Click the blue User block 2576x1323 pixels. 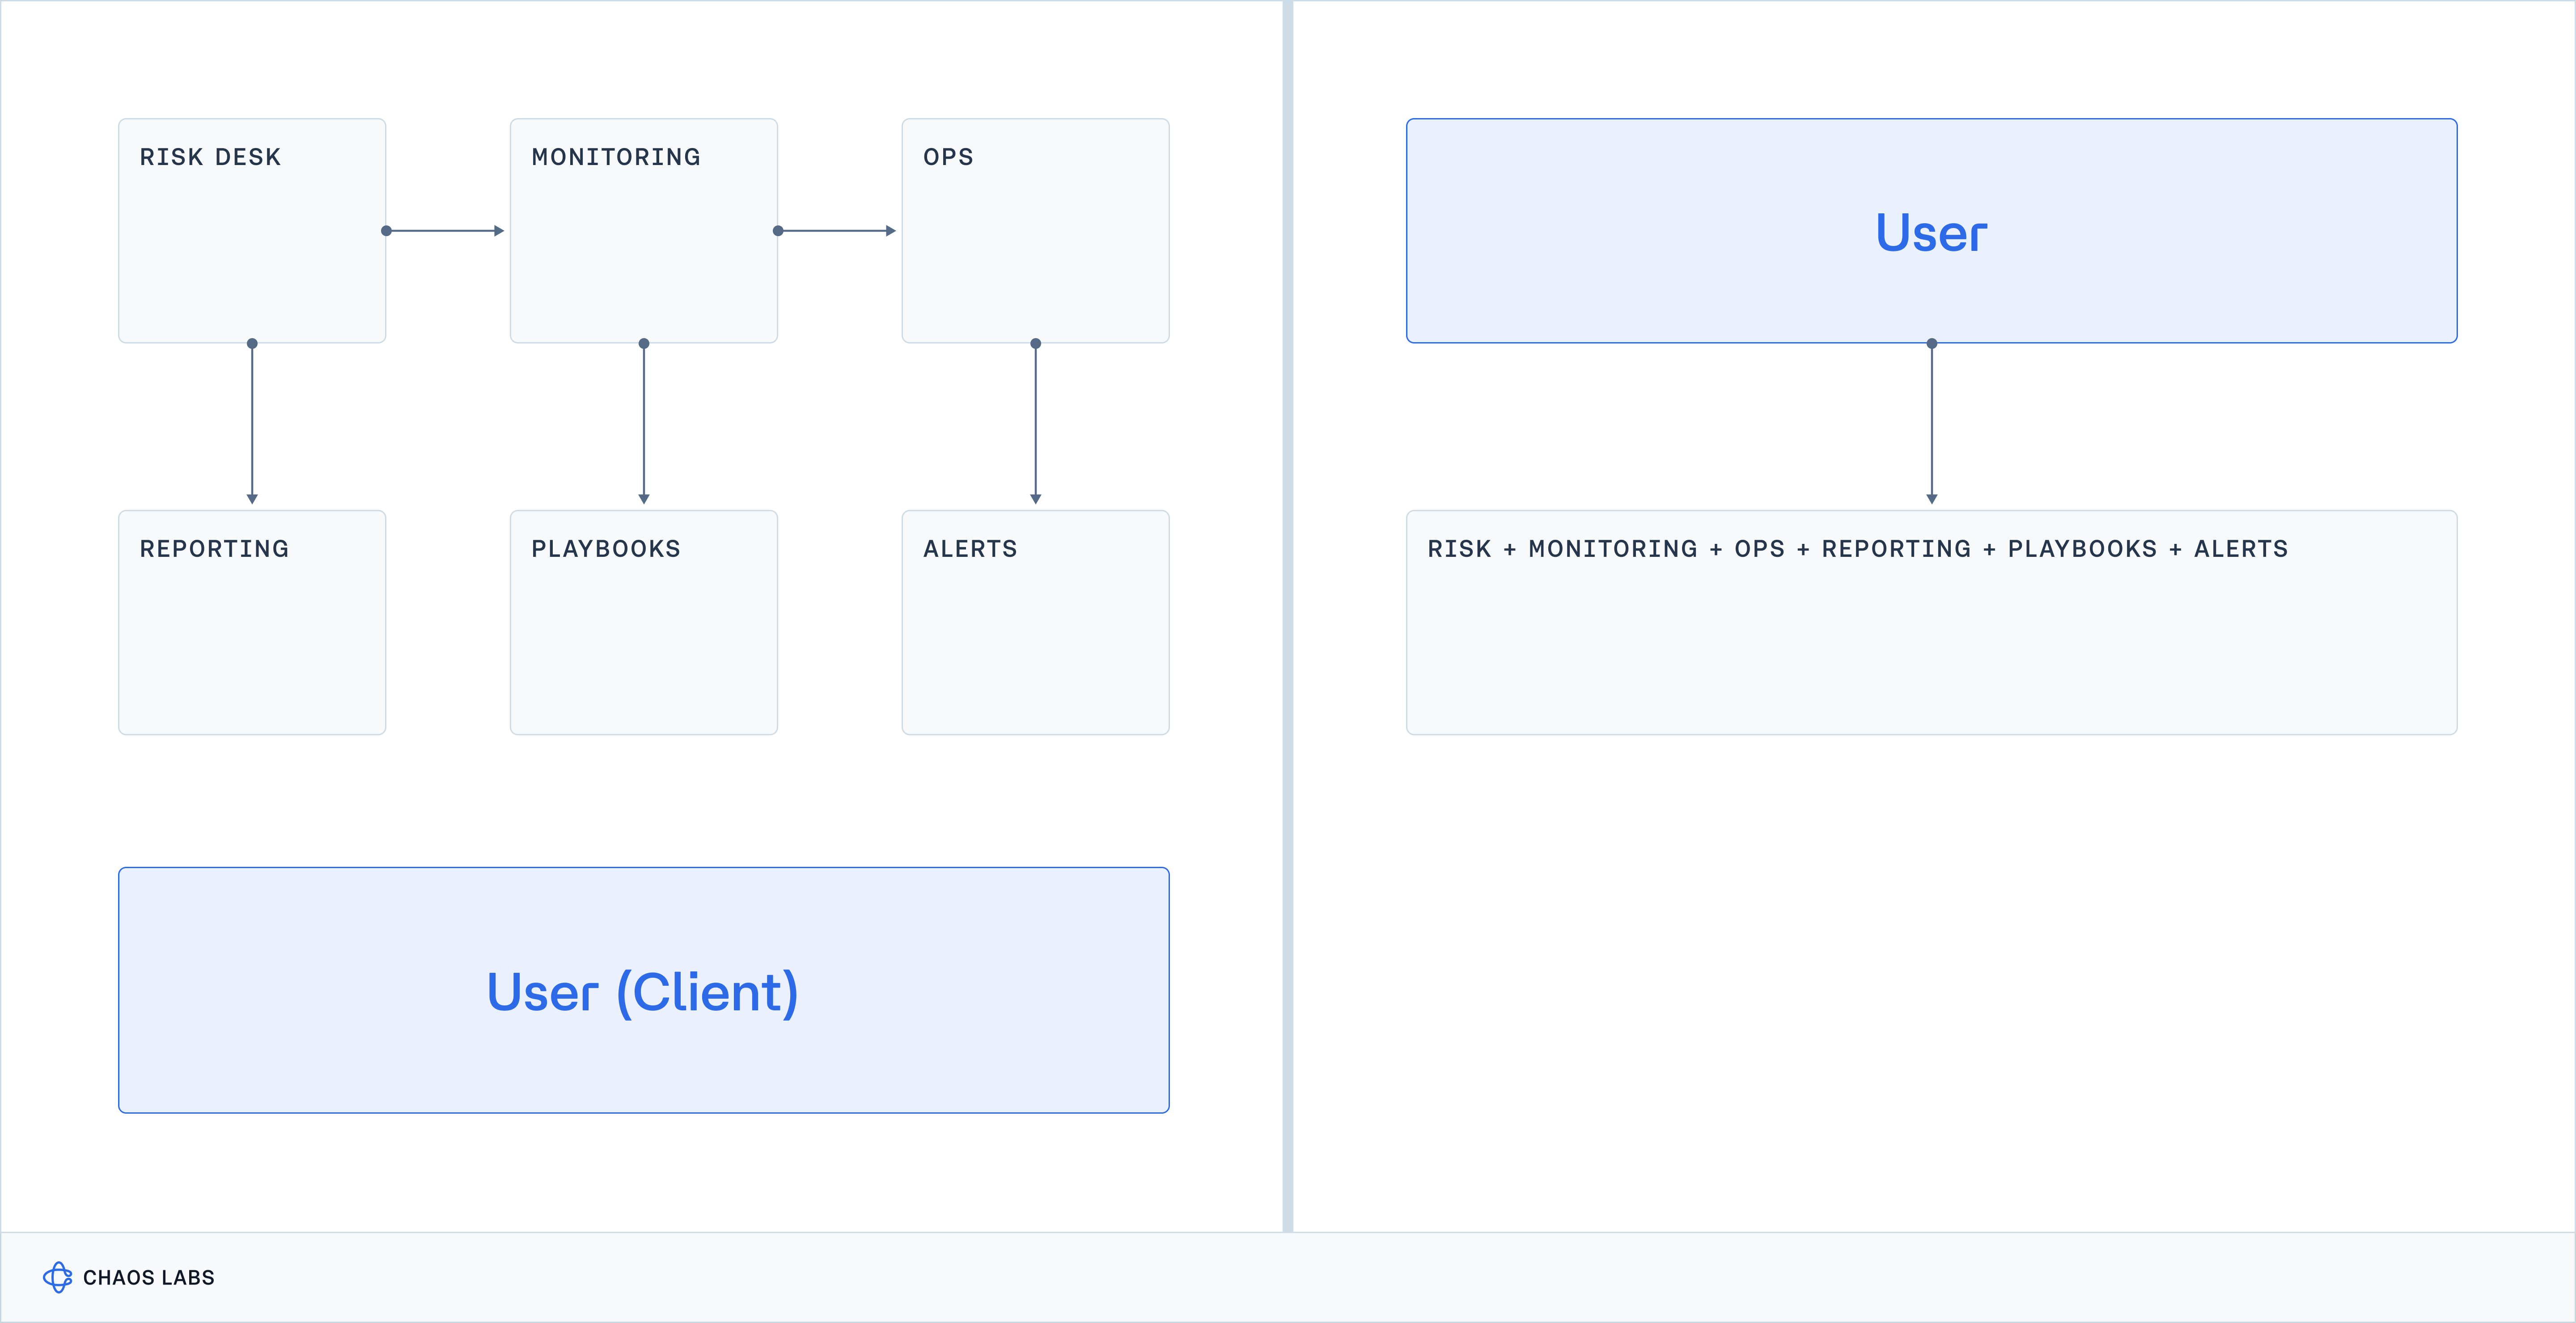coord(1931,231)
